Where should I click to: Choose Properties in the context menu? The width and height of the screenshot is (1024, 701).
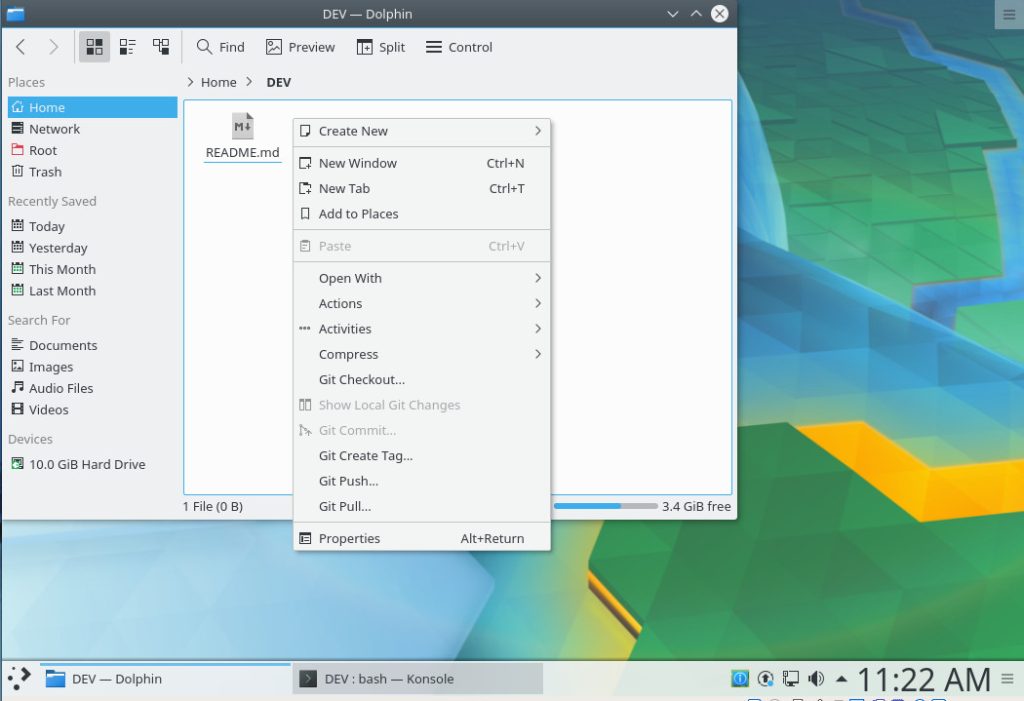(x=349, y=538)
